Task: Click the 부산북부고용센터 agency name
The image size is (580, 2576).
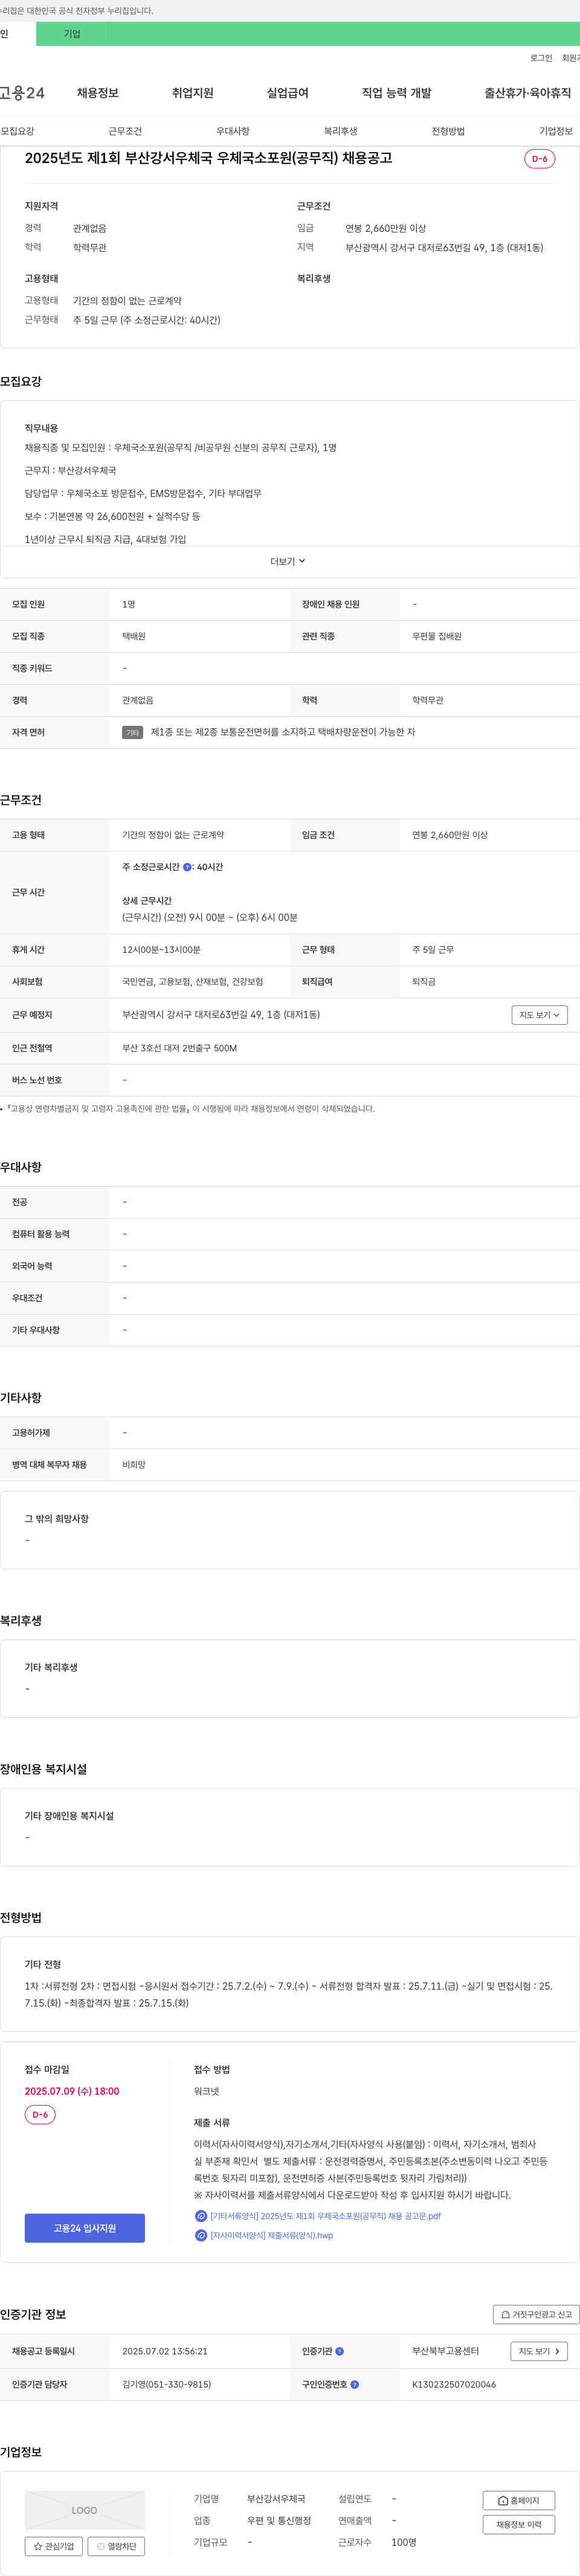Action: point(446,2351)
